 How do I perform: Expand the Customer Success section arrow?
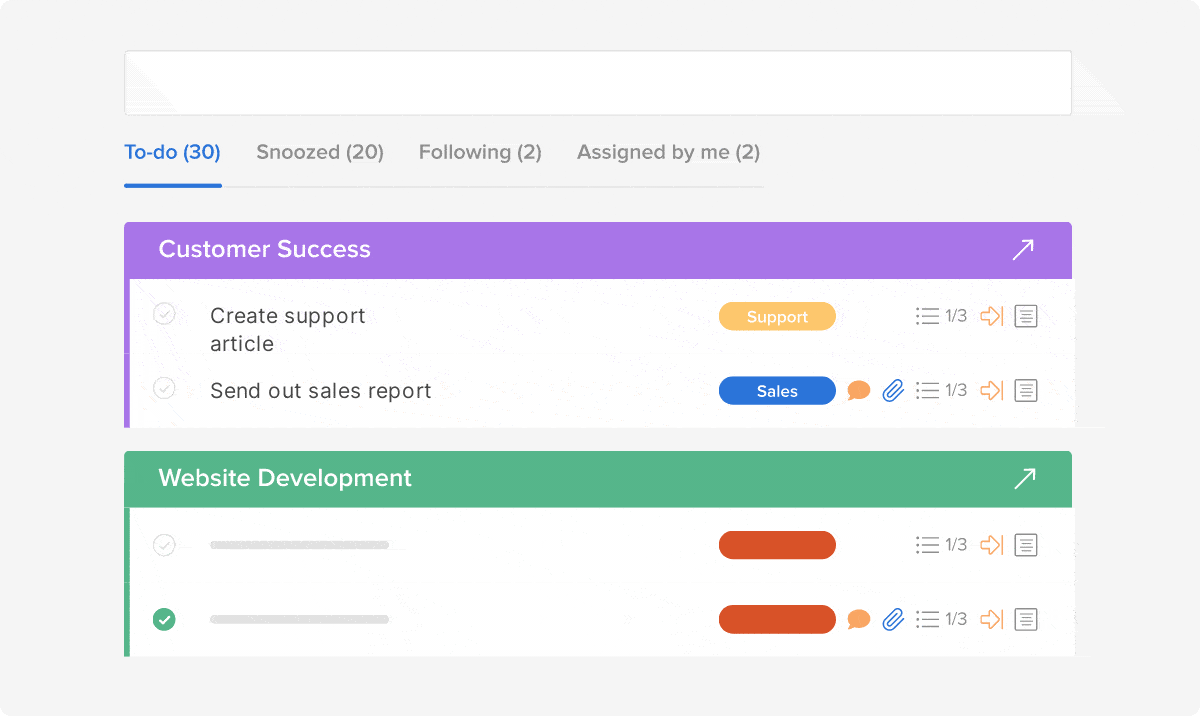point(1022,250)
